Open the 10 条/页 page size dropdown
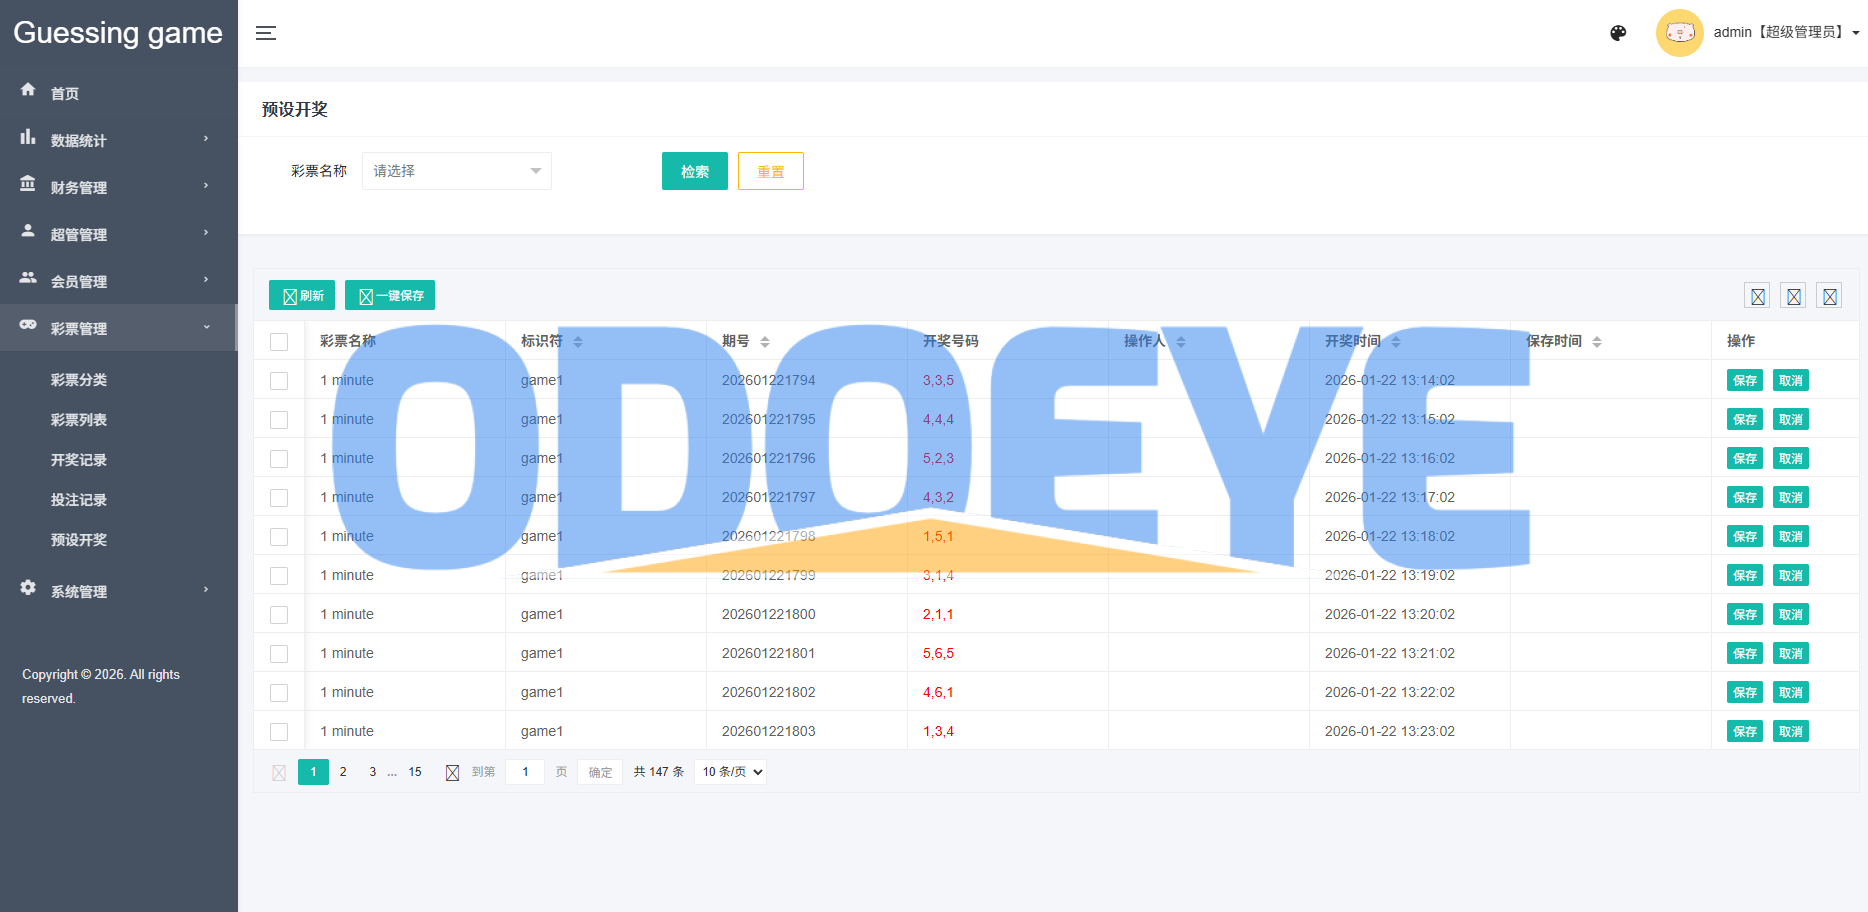The width and height of the screenshot is (1868, 912). 731,772
